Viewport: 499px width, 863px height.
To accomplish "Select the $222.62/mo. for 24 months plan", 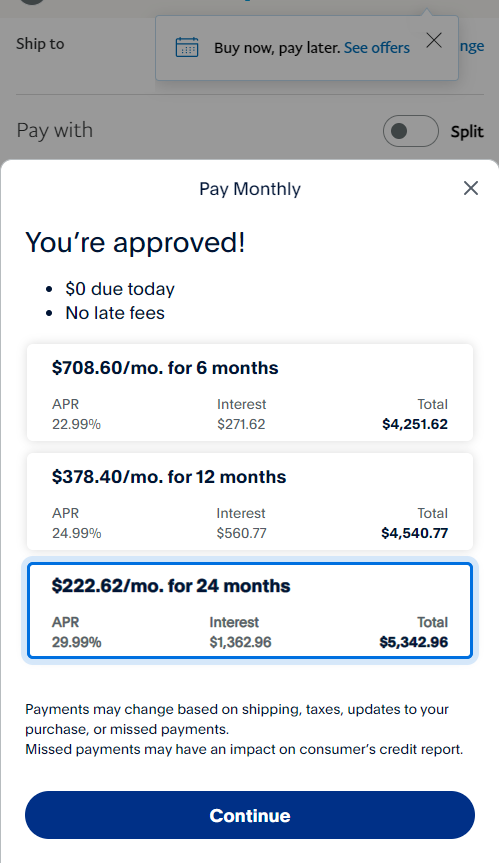I will [250, 610].
